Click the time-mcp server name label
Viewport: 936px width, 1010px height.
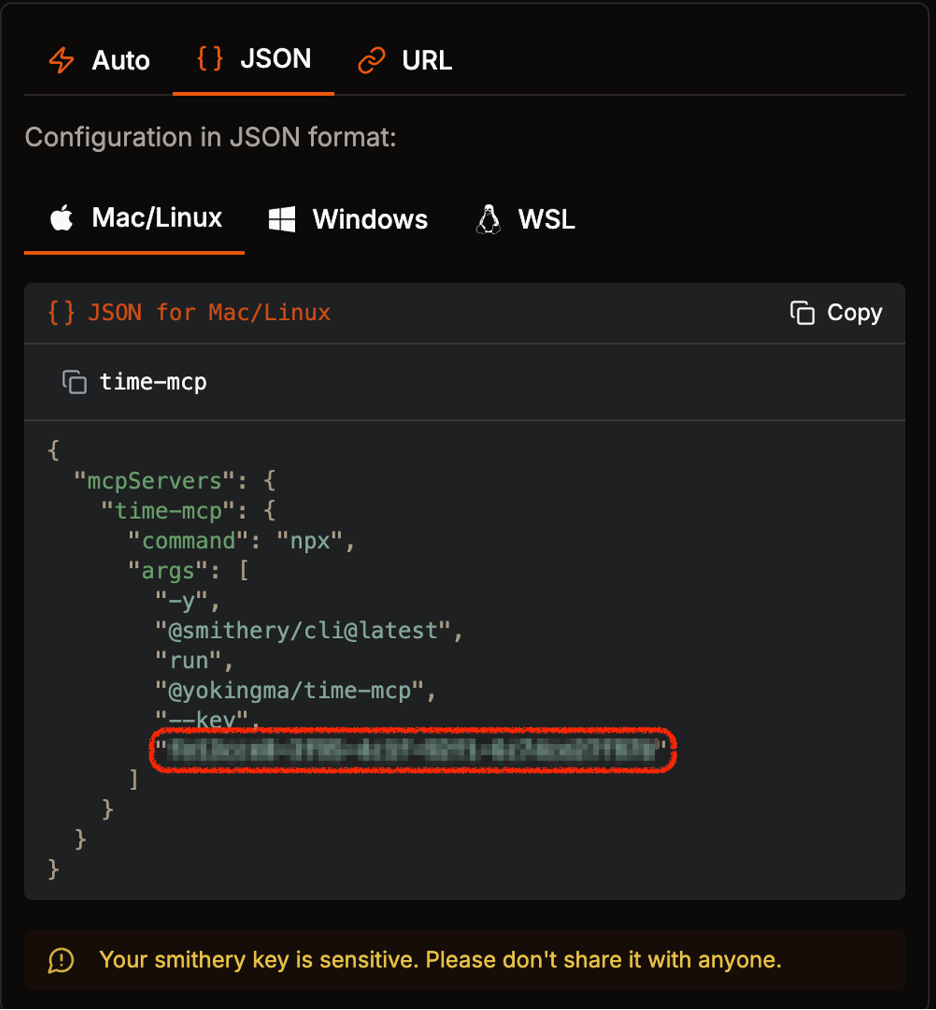click(x=153, y=382)
